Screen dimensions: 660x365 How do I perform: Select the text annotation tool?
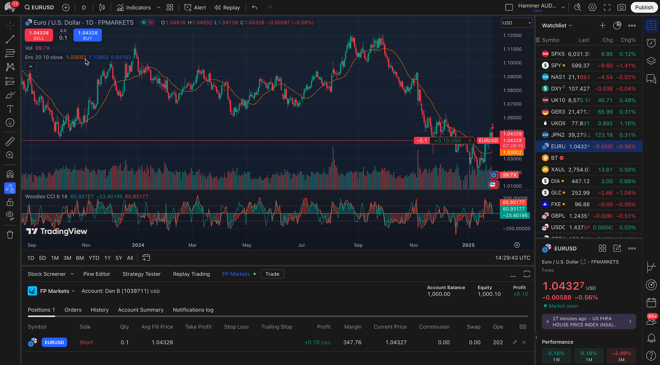[x=10, y=109]
